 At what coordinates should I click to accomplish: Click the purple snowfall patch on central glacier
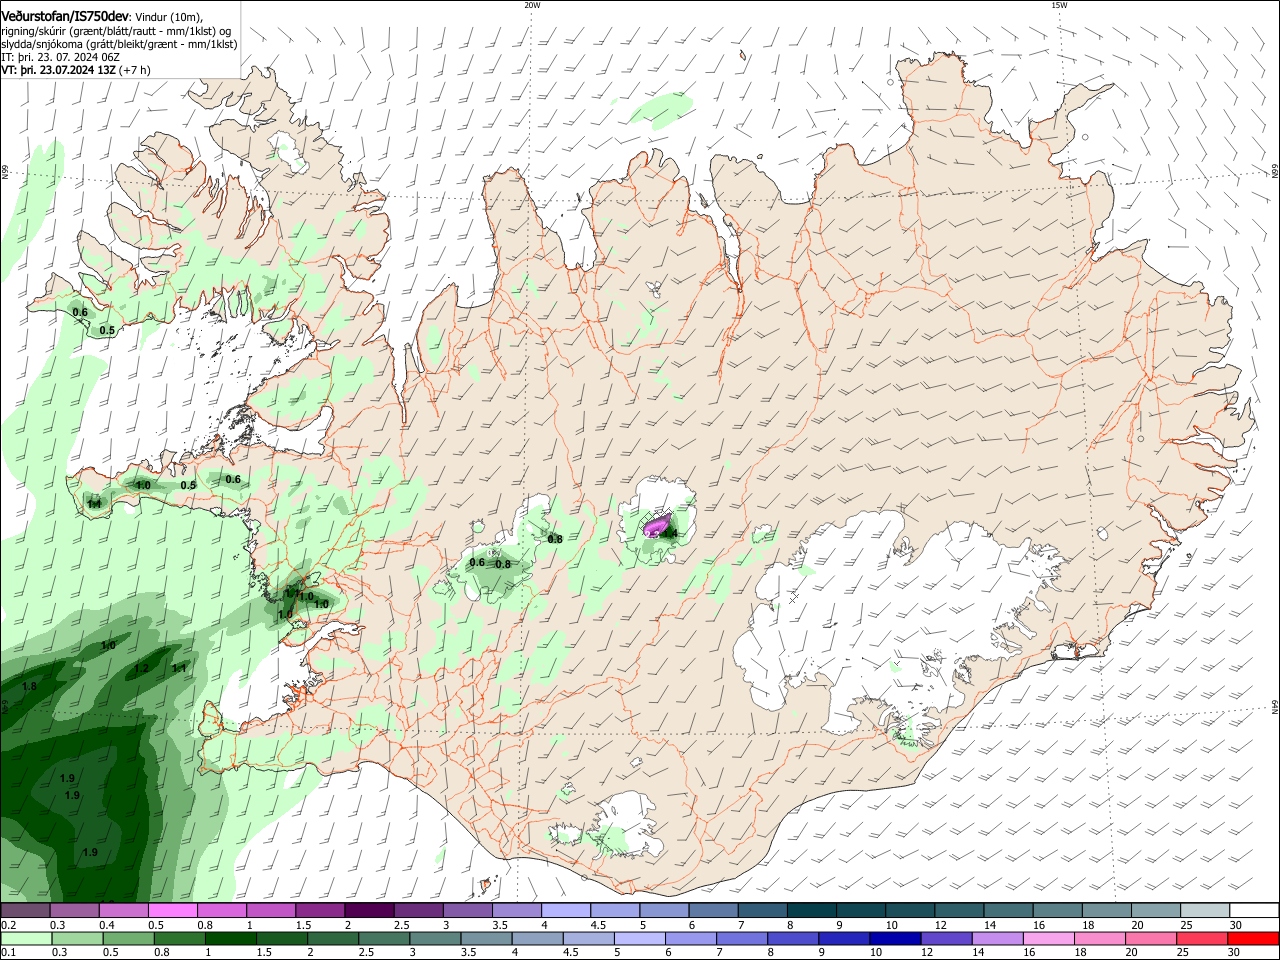pyautogui.click(x=656, y=524)
